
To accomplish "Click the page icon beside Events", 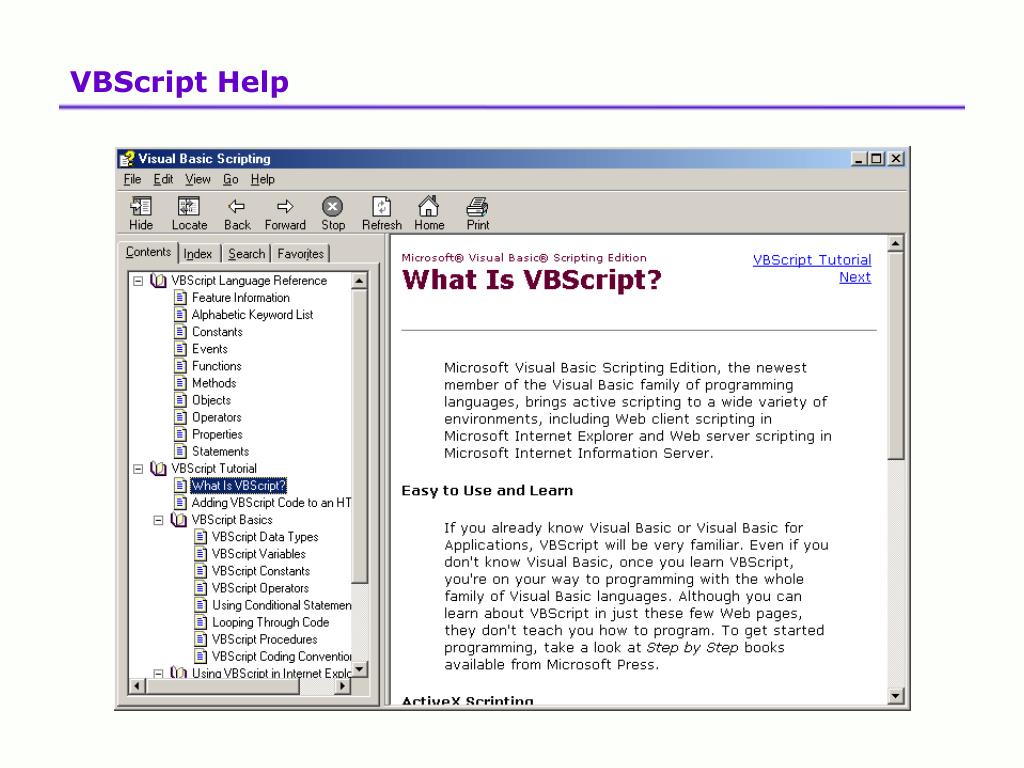I will [181, 349].
